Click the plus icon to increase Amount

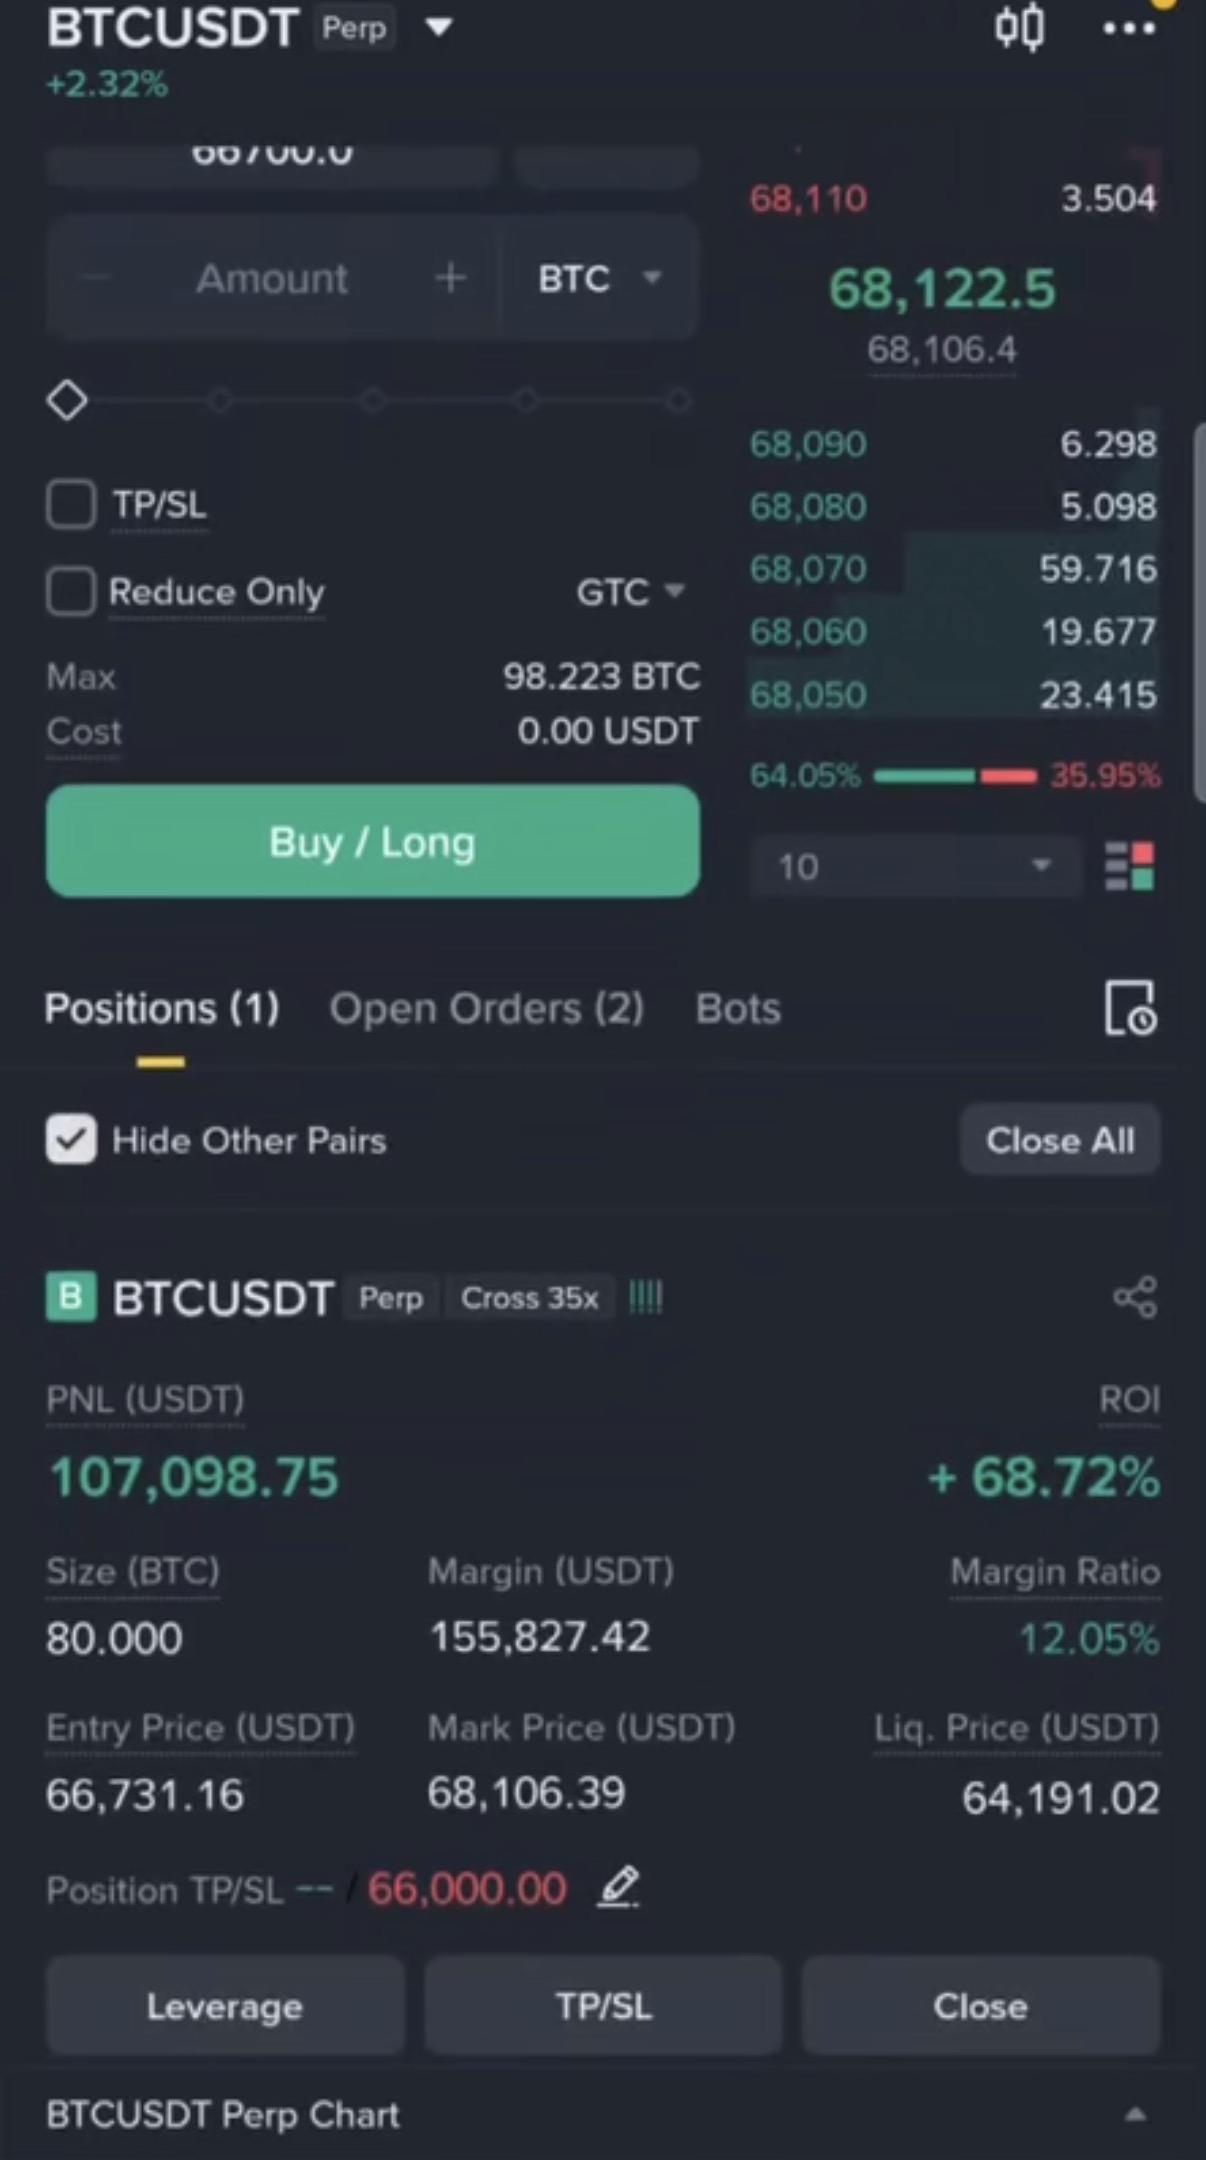(450, 278)
